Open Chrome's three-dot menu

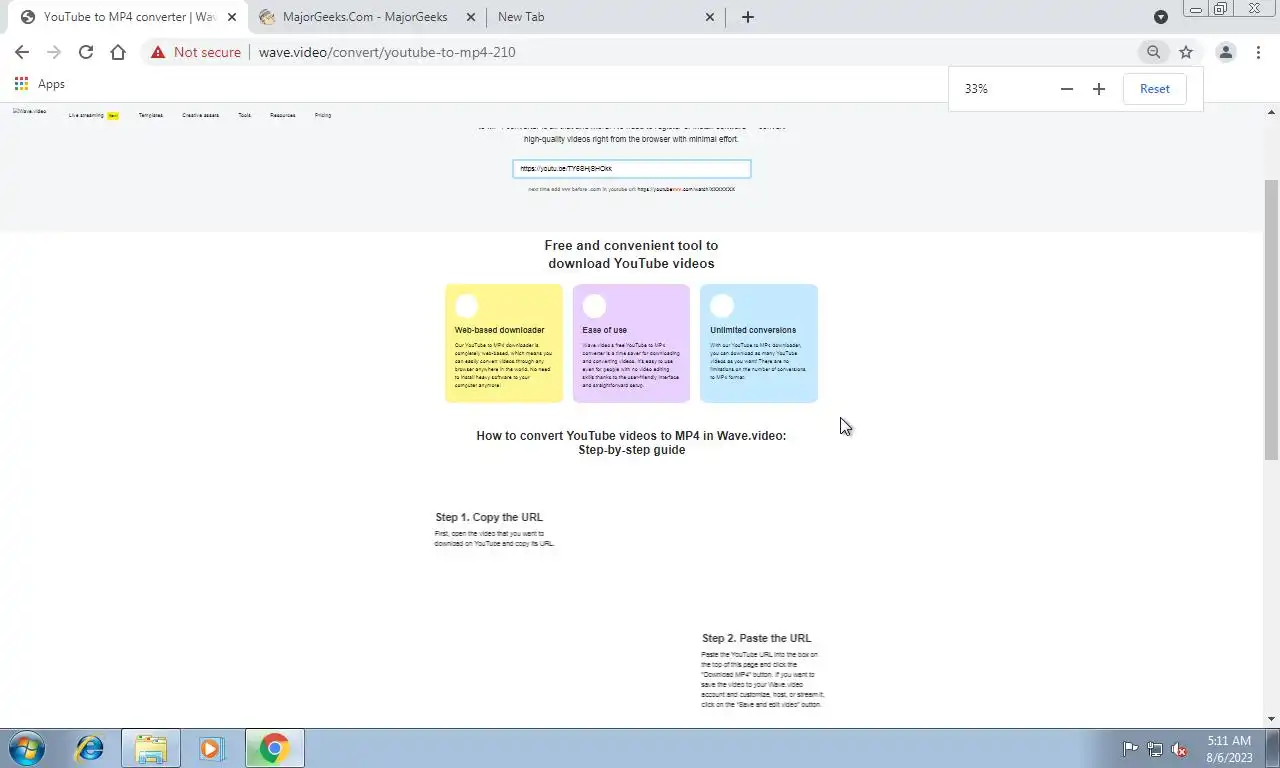coord(1258,52)
